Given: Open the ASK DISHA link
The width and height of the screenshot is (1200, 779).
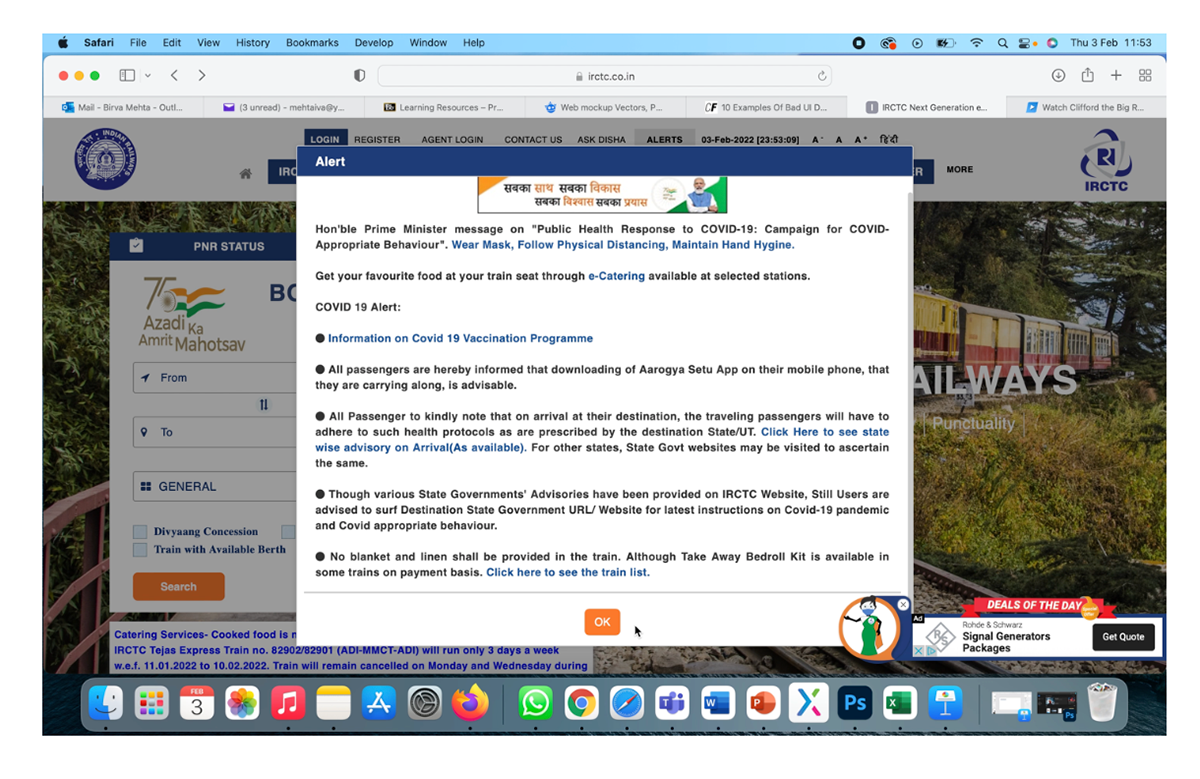Looking at the screenshot, I should [602, 140].
